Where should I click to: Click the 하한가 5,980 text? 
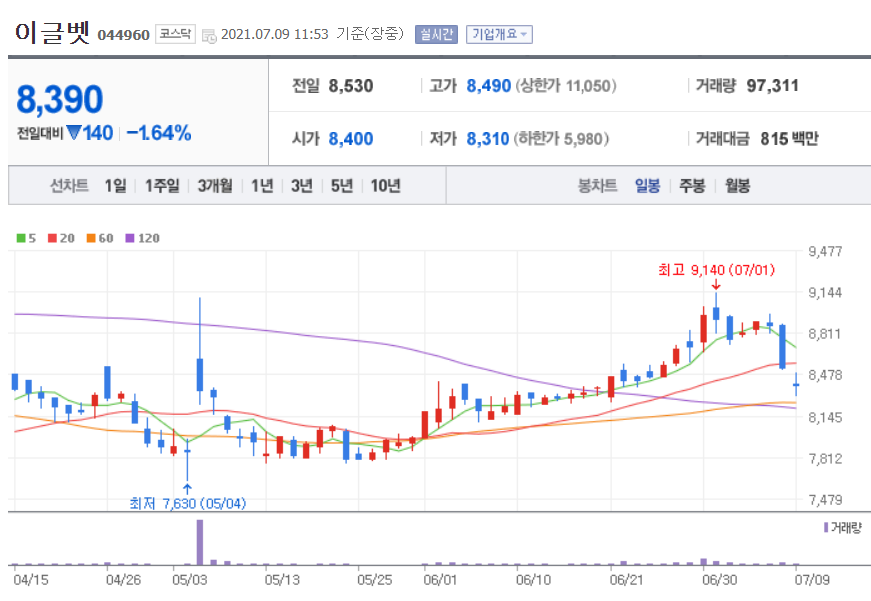click(x=561, y=138)
